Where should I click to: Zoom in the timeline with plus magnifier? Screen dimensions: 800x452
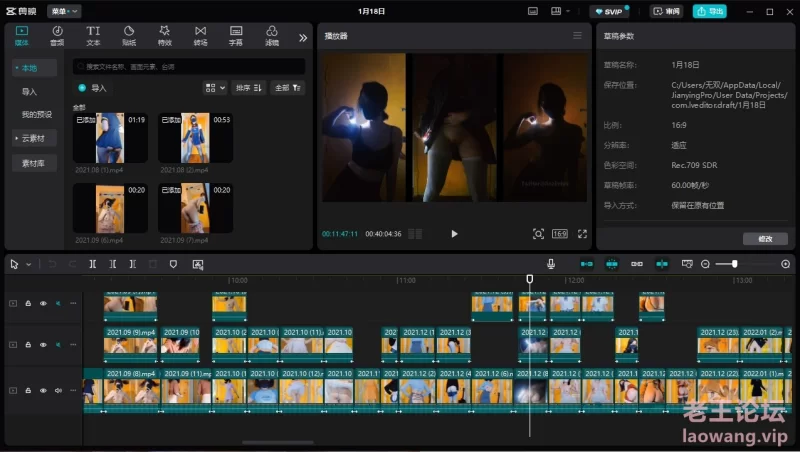click(x=786, y=264)
